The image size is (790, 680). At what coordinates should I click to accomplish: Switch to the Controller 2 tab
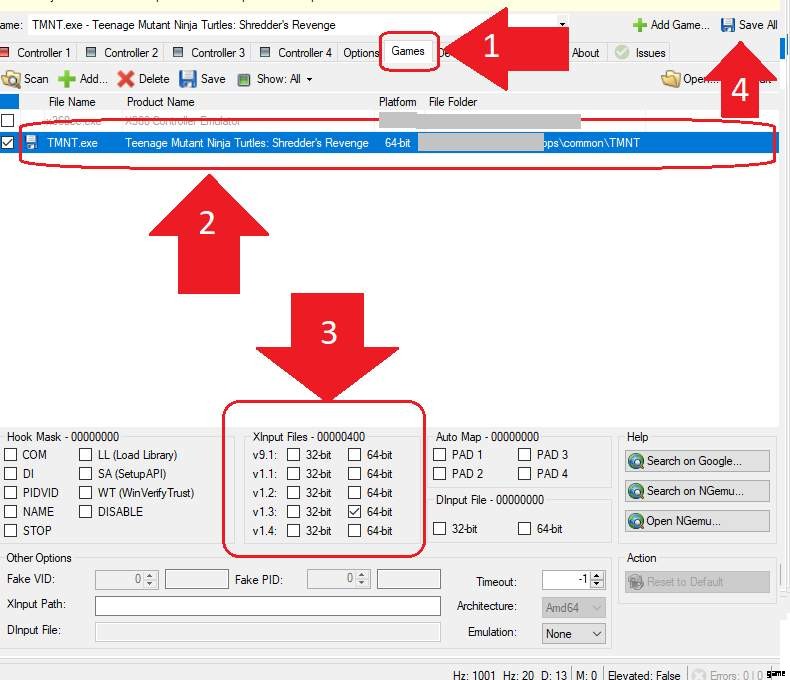click(x=123, y=52)
